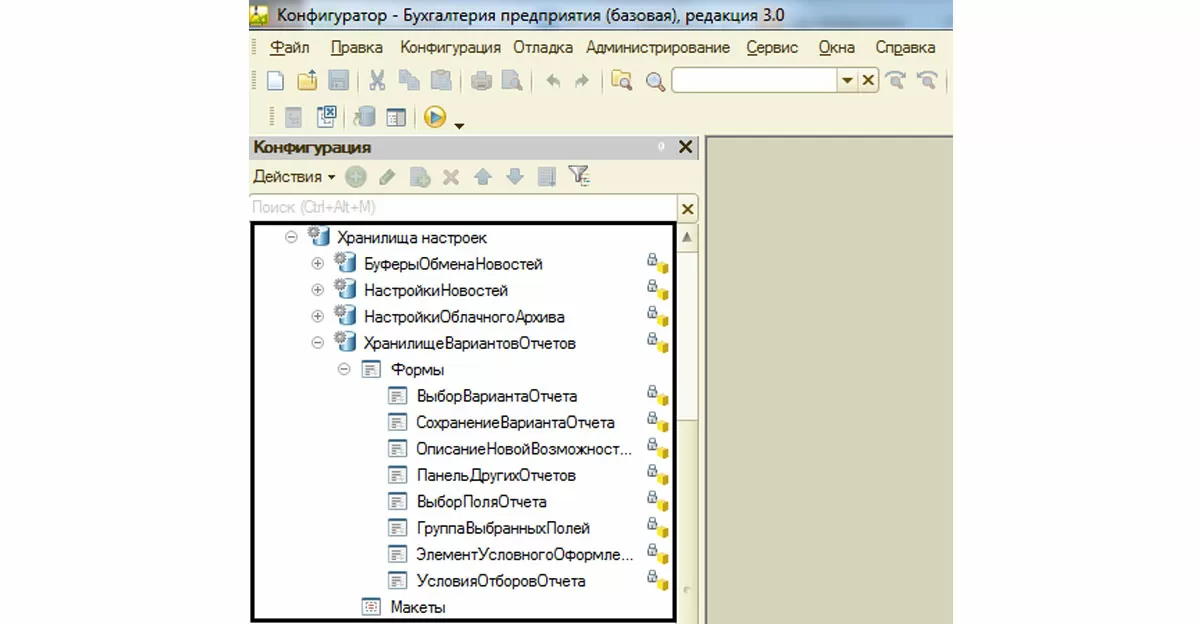Close the Конфигурация panel
Viewport: 1200px width, 624px height.
pyautogui.click(x=685, y=147)
